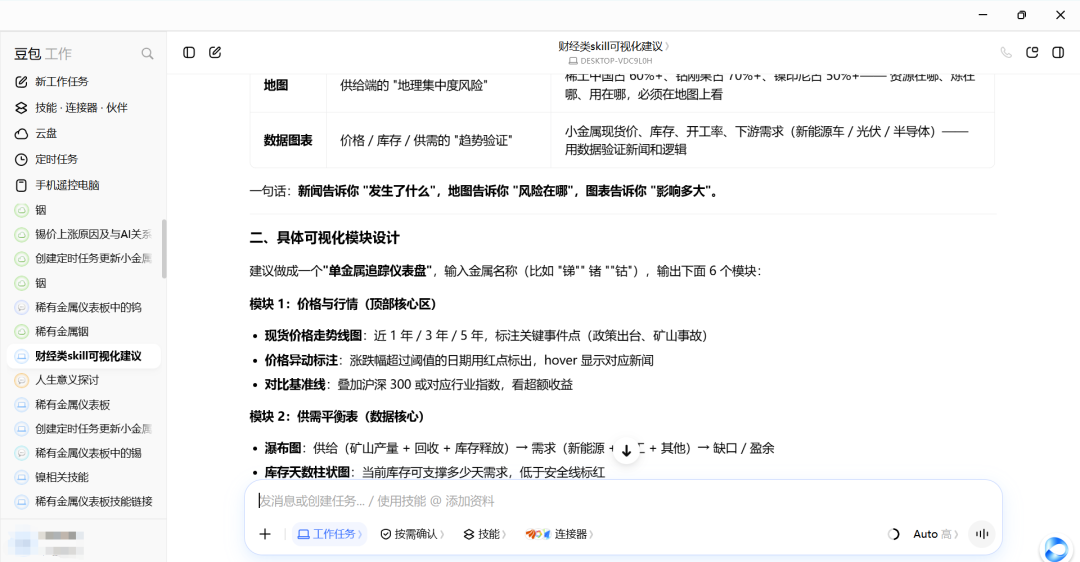This screenshot has width=1080, height=562.
Task: Open 技能 · 连接器 · 伙伴 page
Action: tap(83, 107)
